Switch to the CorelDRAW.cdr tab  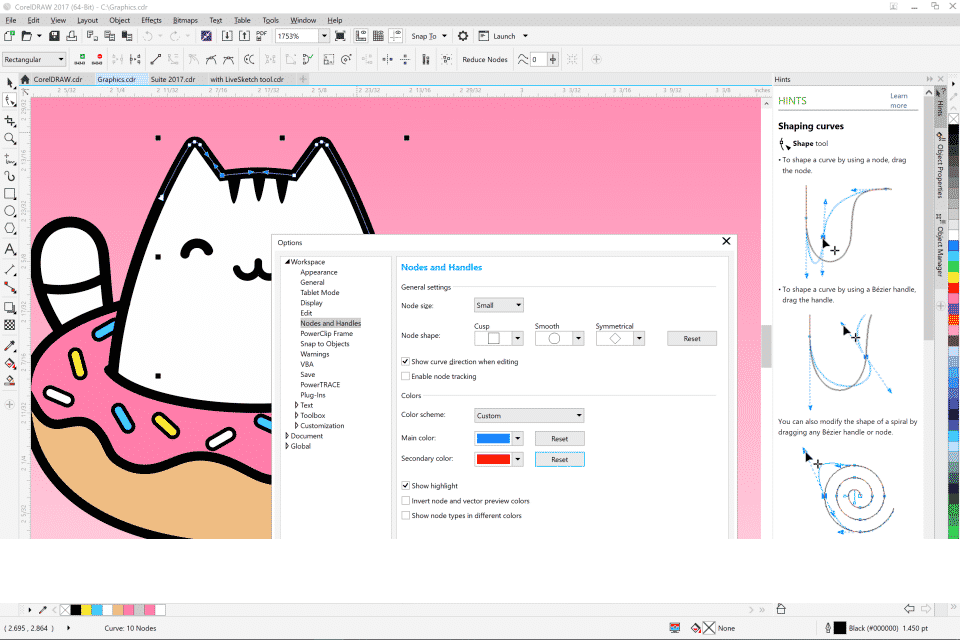pyautogui.click(x=57, y=79)
